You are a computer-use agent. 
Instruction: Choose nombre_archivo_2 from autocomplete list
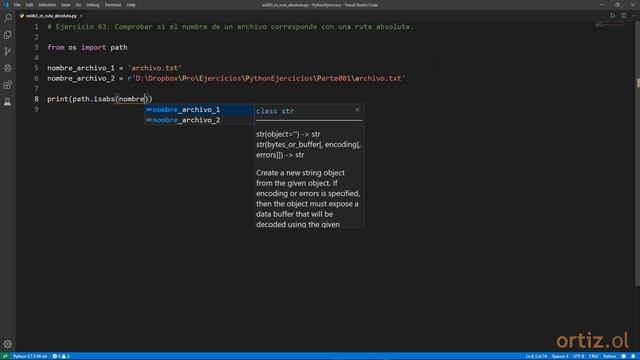click(x=199, y=120)
